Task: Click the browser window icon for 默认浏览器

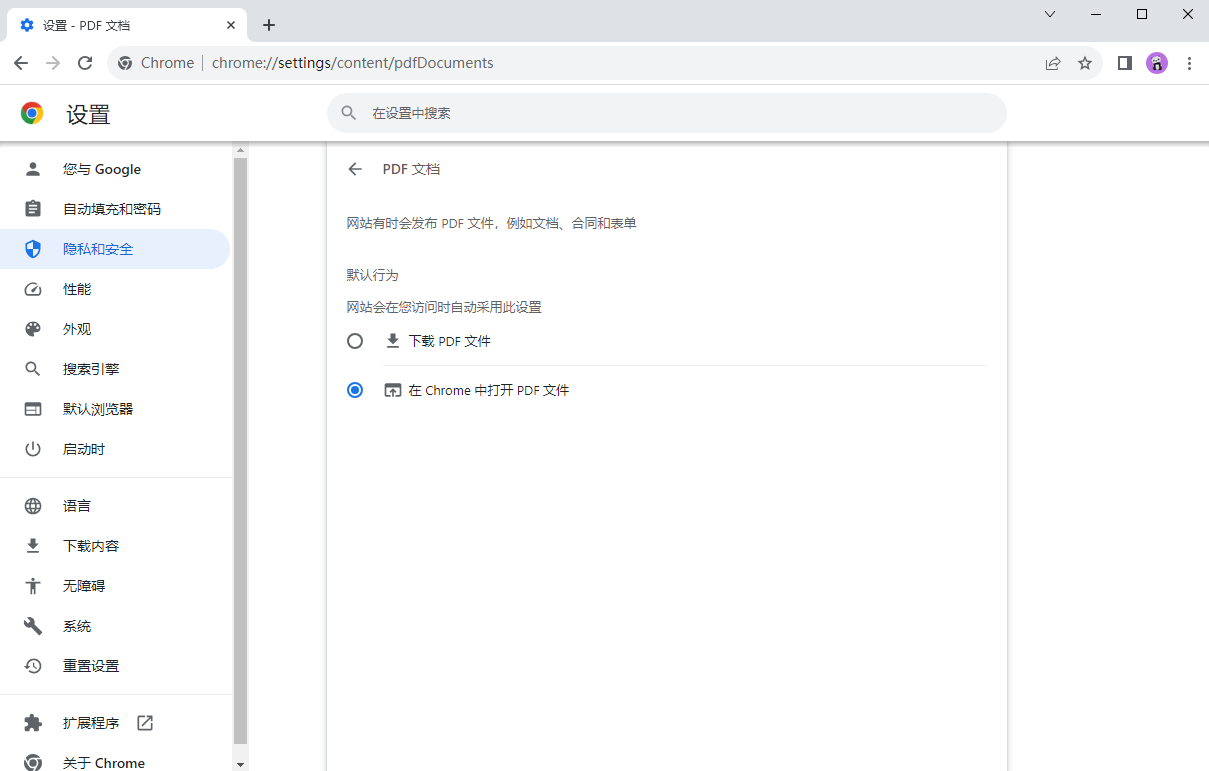Action: point(33,409)
